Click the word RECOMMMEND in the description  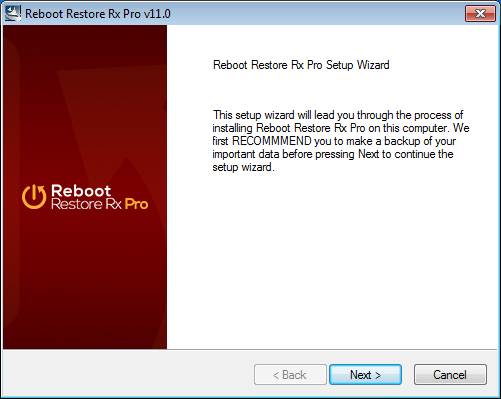pyautogui.click(x=272, y=141)
